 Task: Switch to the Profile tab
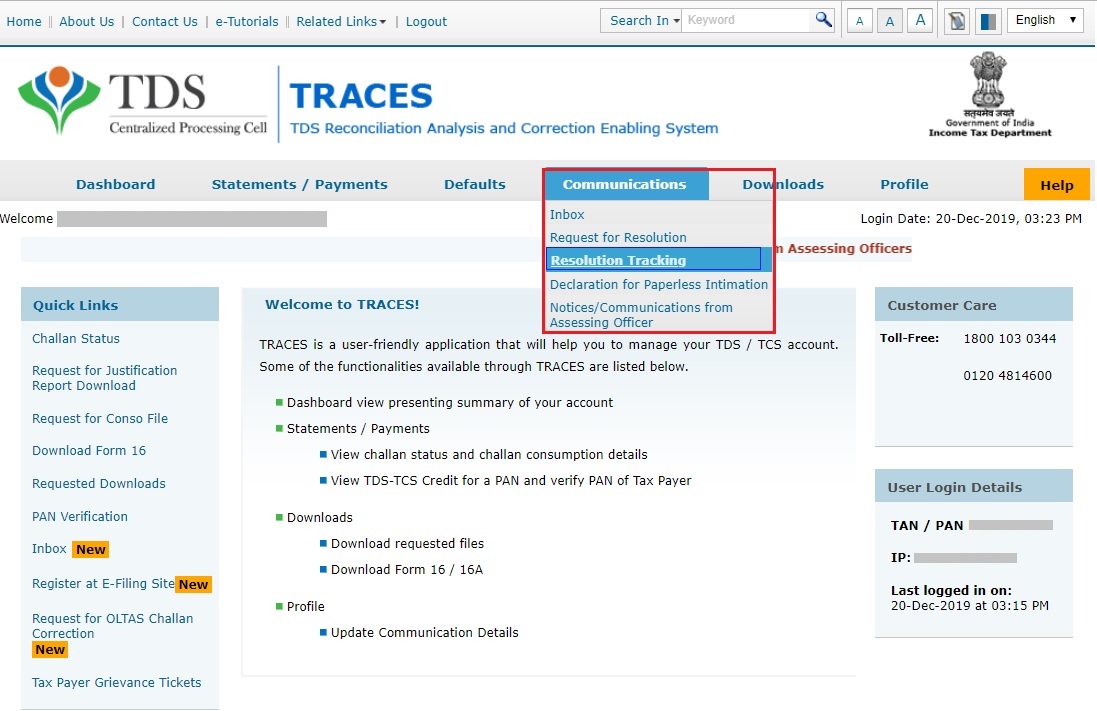903,184
